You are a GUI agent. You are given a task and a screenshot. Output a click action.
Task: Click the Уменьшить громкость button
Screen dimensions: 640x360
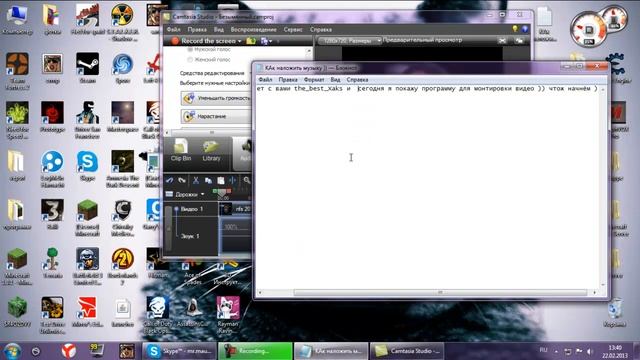click(216, 98)
